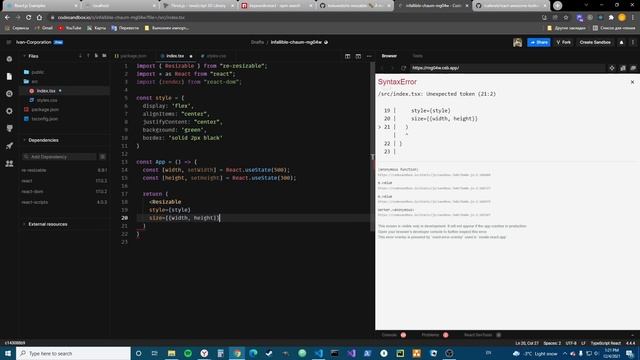Click the preview forward arrow
This screenshot has height=360, width=640.
coord(392,68)
